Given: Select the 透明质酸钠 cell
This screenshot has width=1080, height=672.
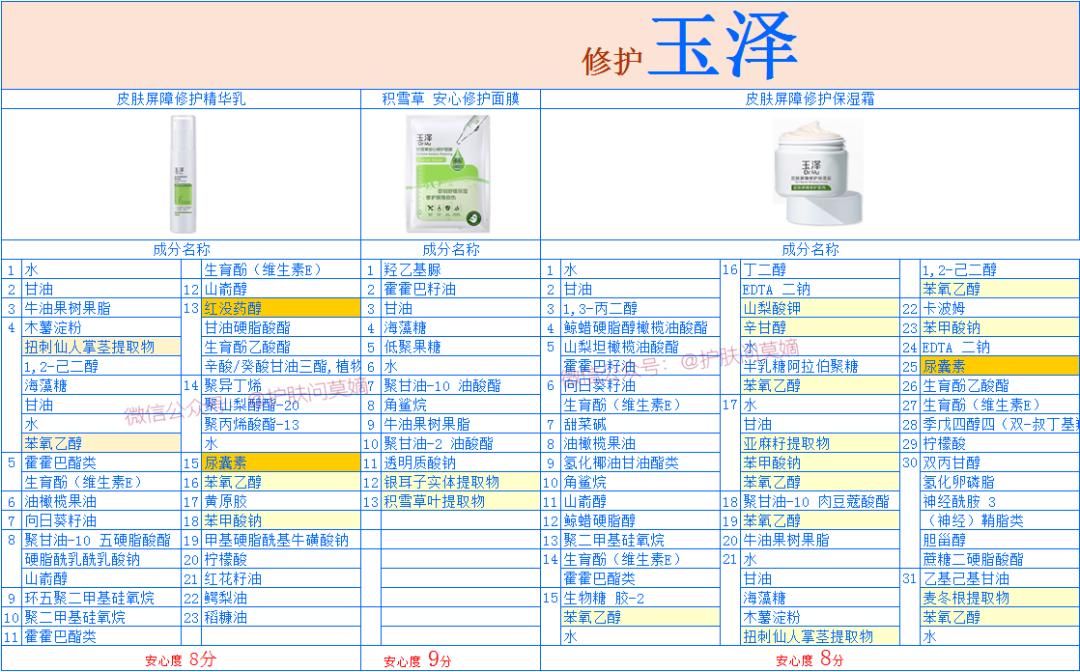Looking at the screenshot, I should (461, 463).
